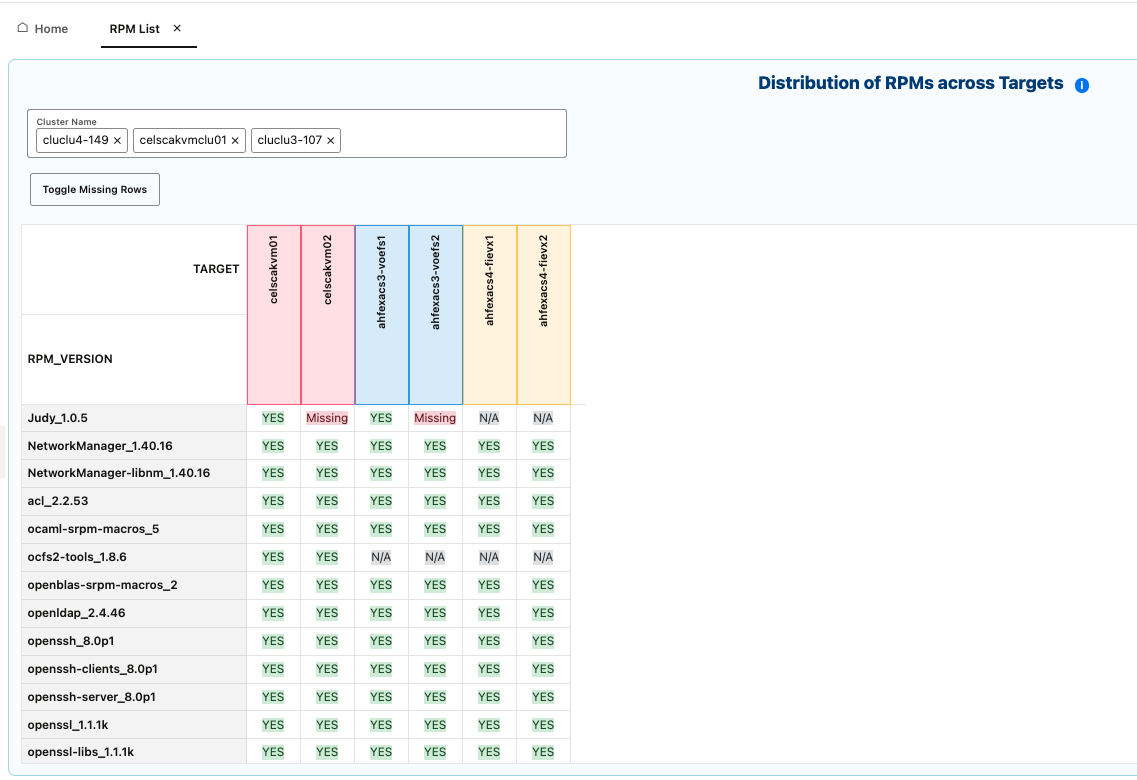The image size is (1137, 780).
Task: Click the YES cell for openssl_1.1.1k under celscakvm01
Action: [x=273, y=724]
